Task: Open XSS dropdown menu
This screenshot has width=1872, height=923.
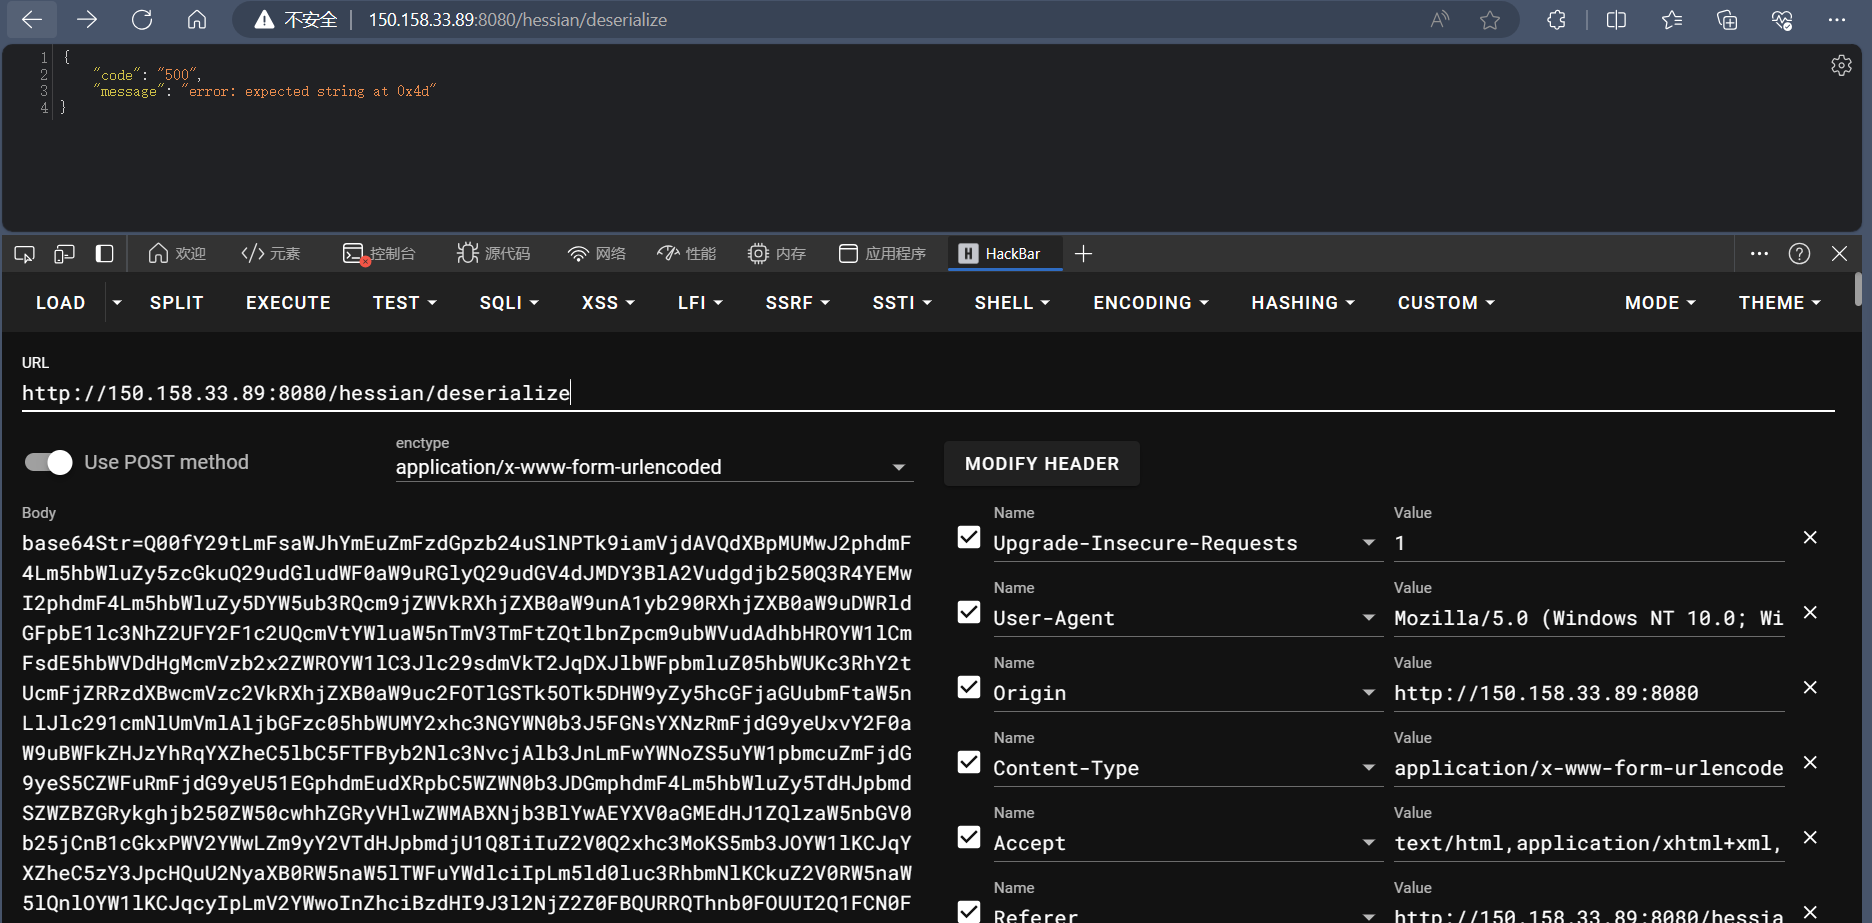Action: [x=608, y=302]
